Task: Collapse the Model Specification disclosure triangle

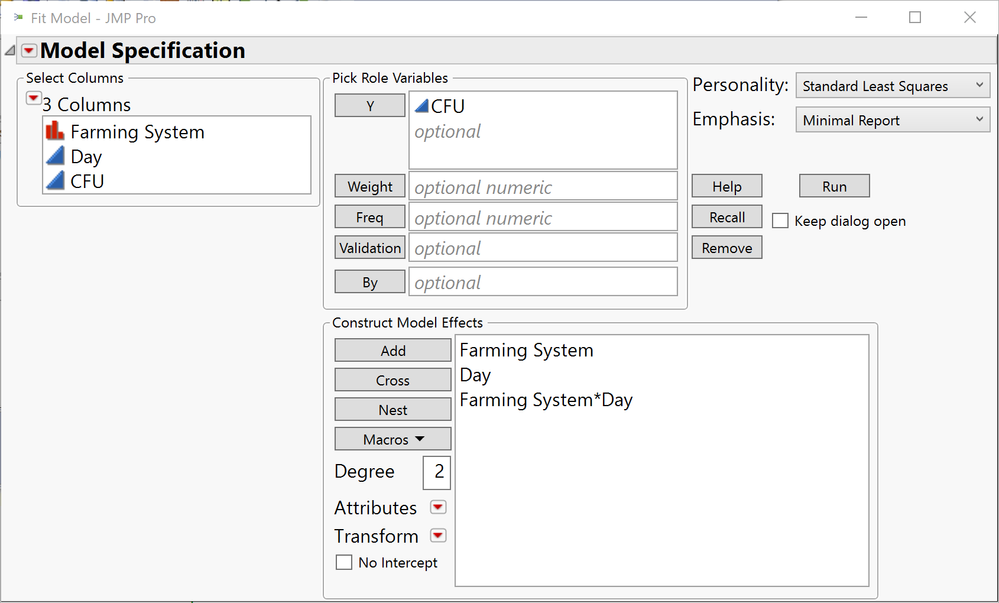Action: [10, 51]
